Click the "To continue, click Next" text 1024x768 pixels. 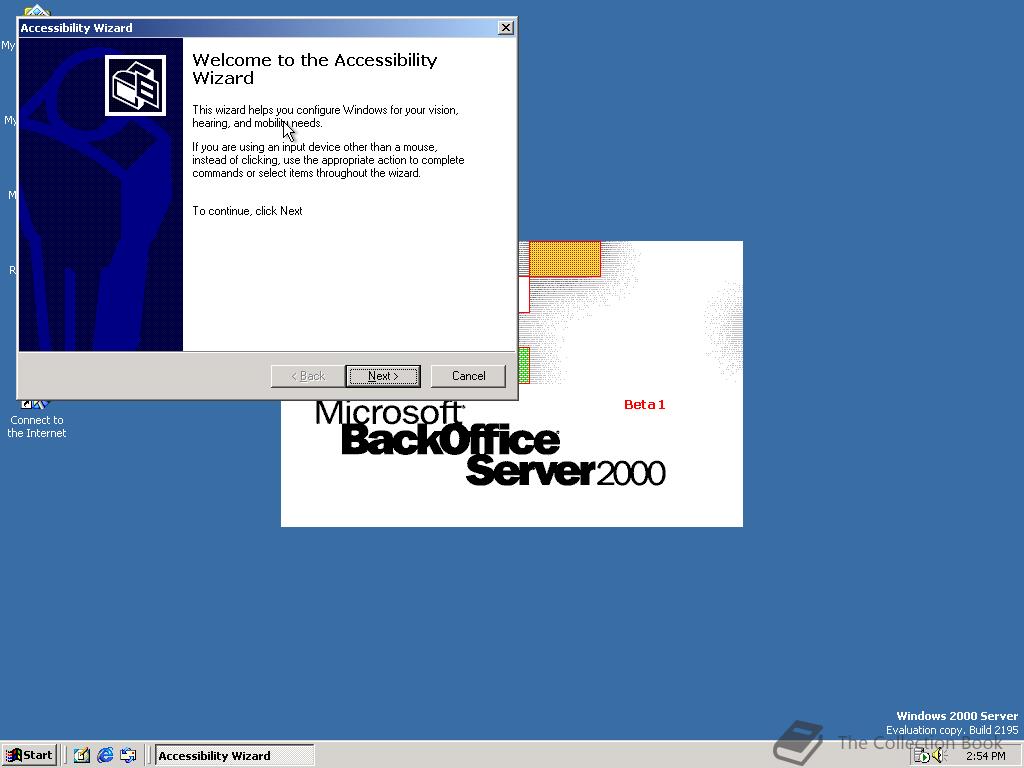(247, 211)
